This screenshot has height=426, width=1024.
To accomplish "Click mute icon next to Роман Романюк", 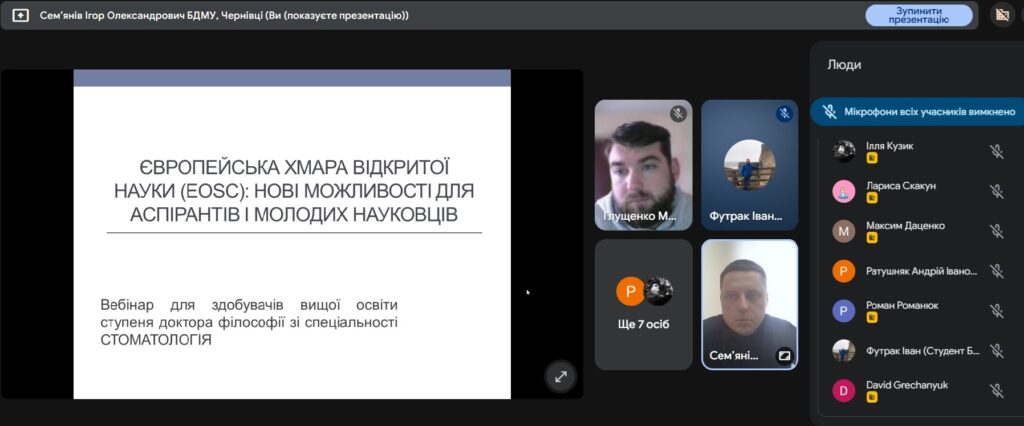I will point(996,311).
